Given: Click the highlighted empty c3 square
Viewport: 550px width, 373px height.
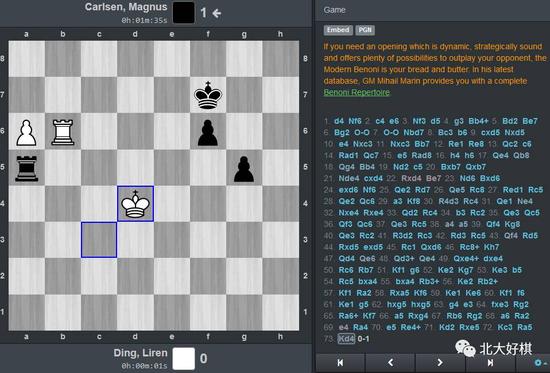Looking at the screenshot, I should click(x=99, y=240).
